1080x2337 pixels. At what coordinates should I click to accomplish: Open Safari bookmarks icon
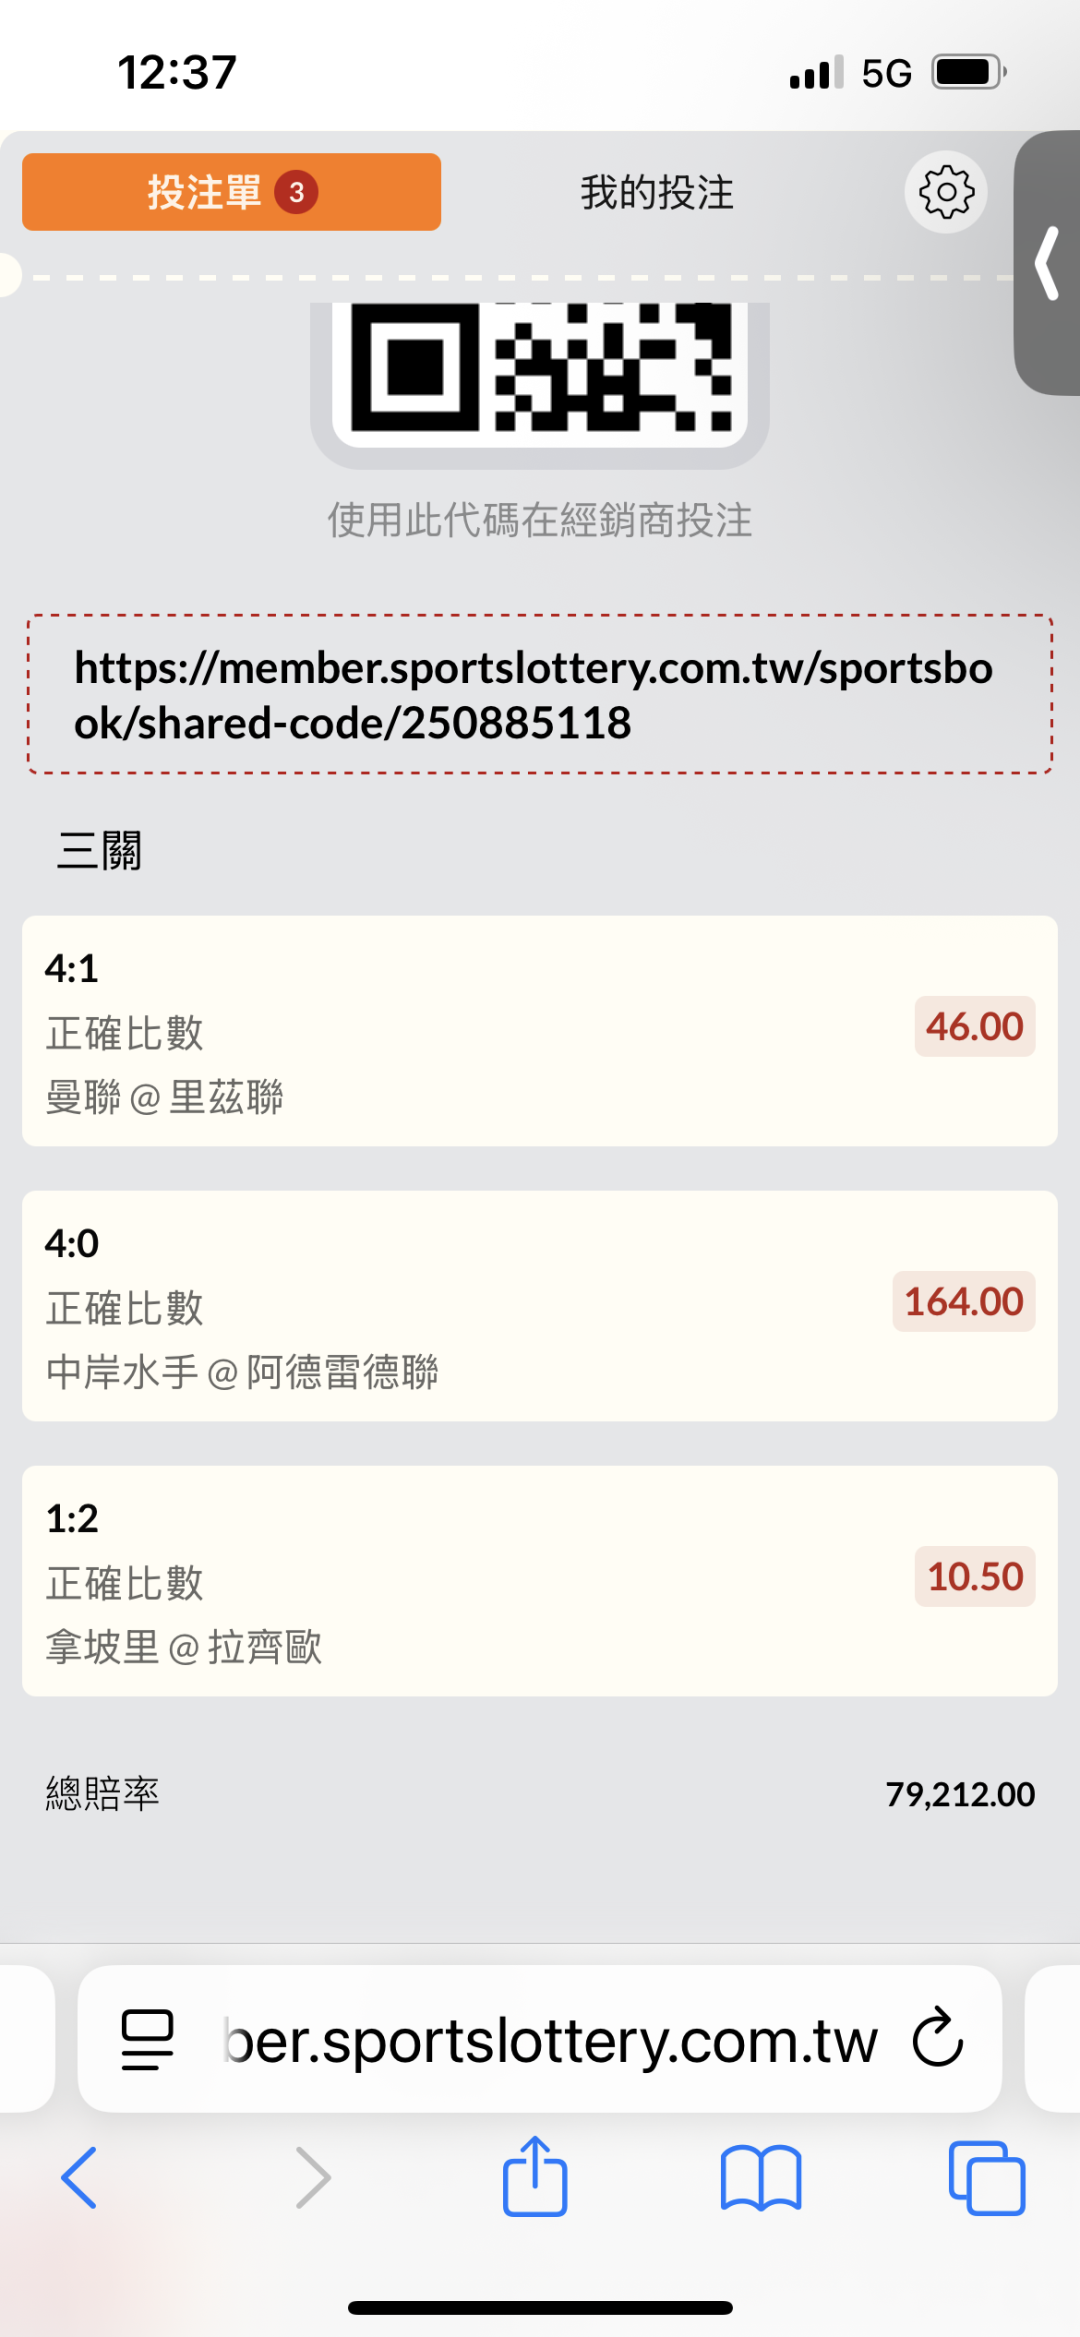coord(761,2177)
